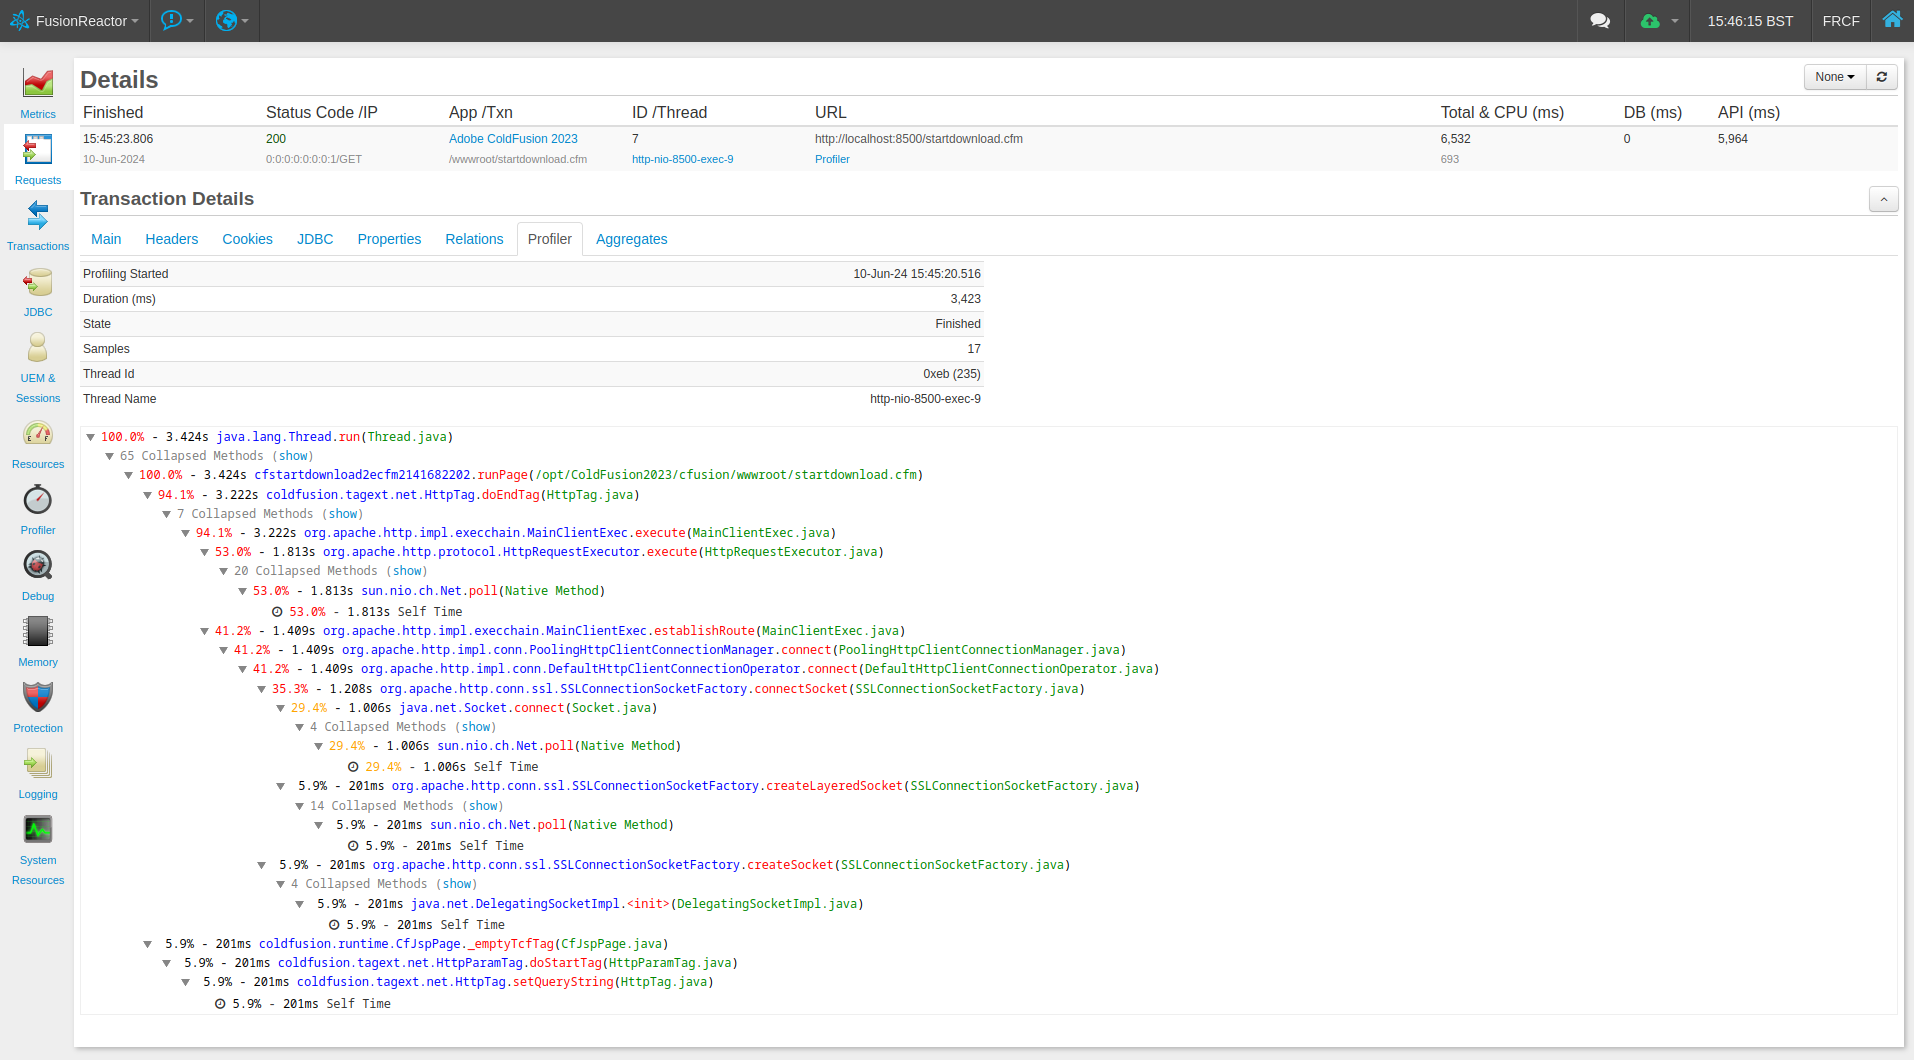Switch to the Aggregates tab
Viewport: 1914px width, 1060px height.
click(x=632, y=239)
